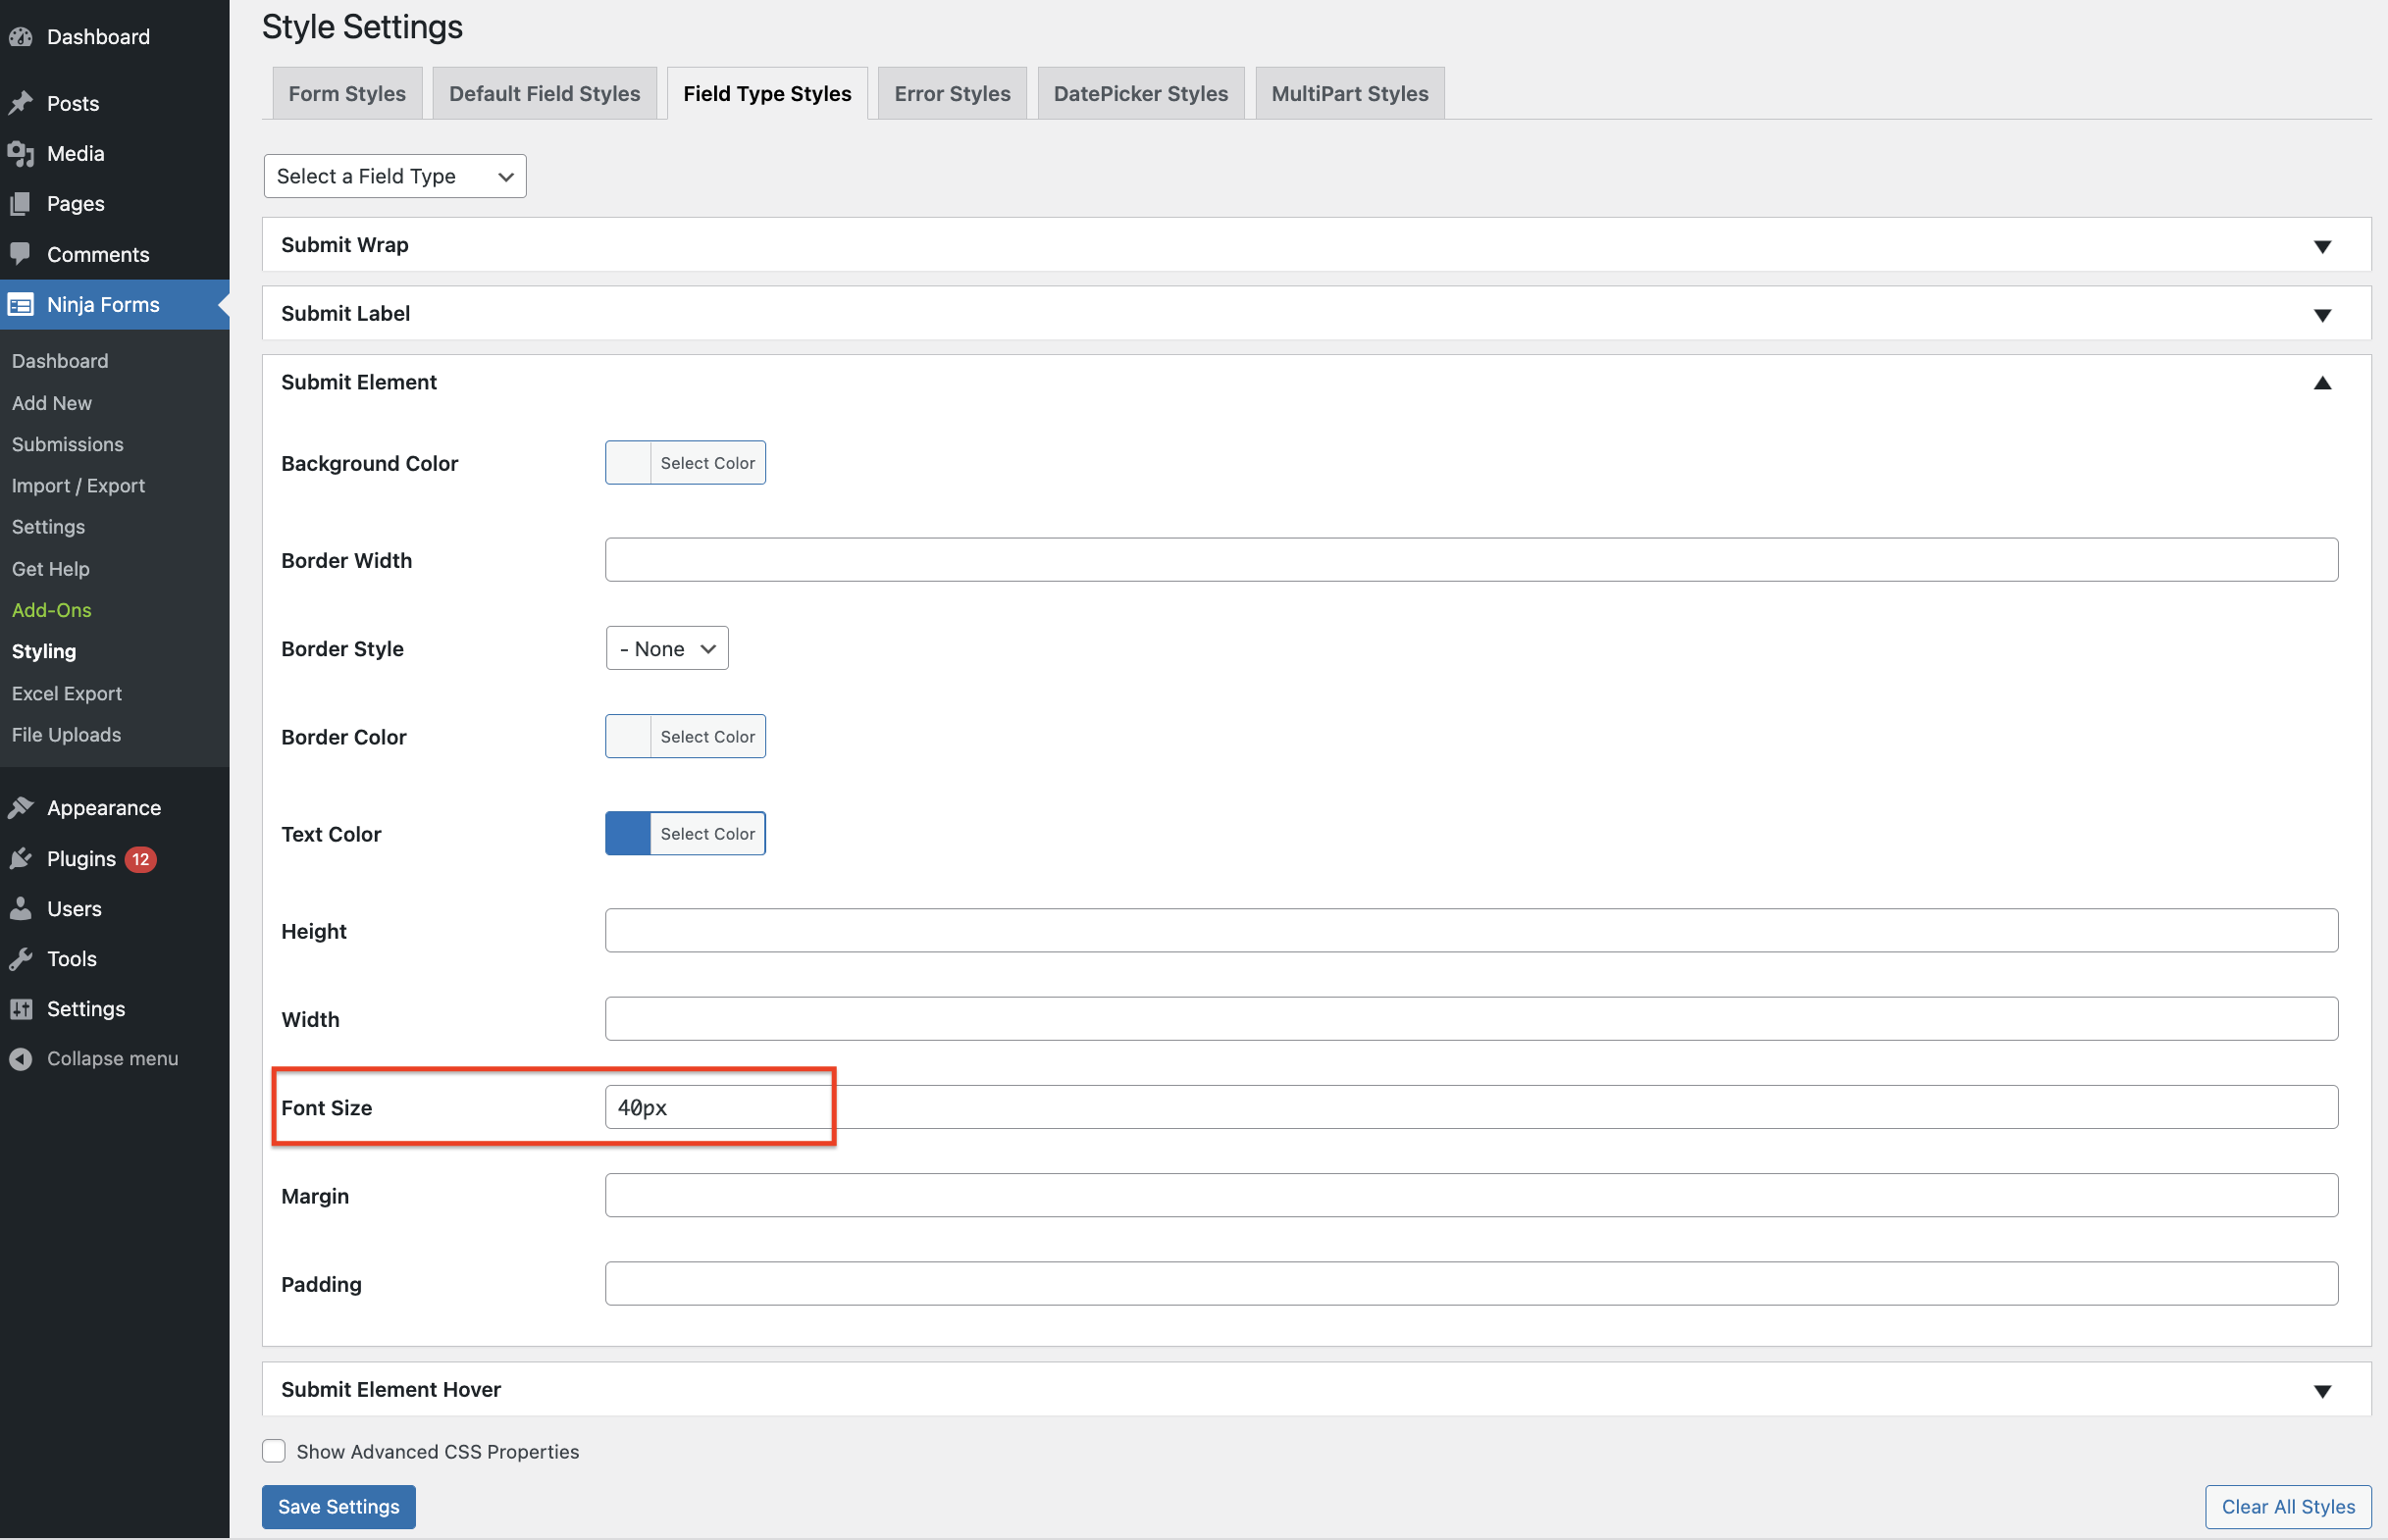2388x1540 pixels.
Task: Collapse the Submit Element section
Action: click(2322, 383)
